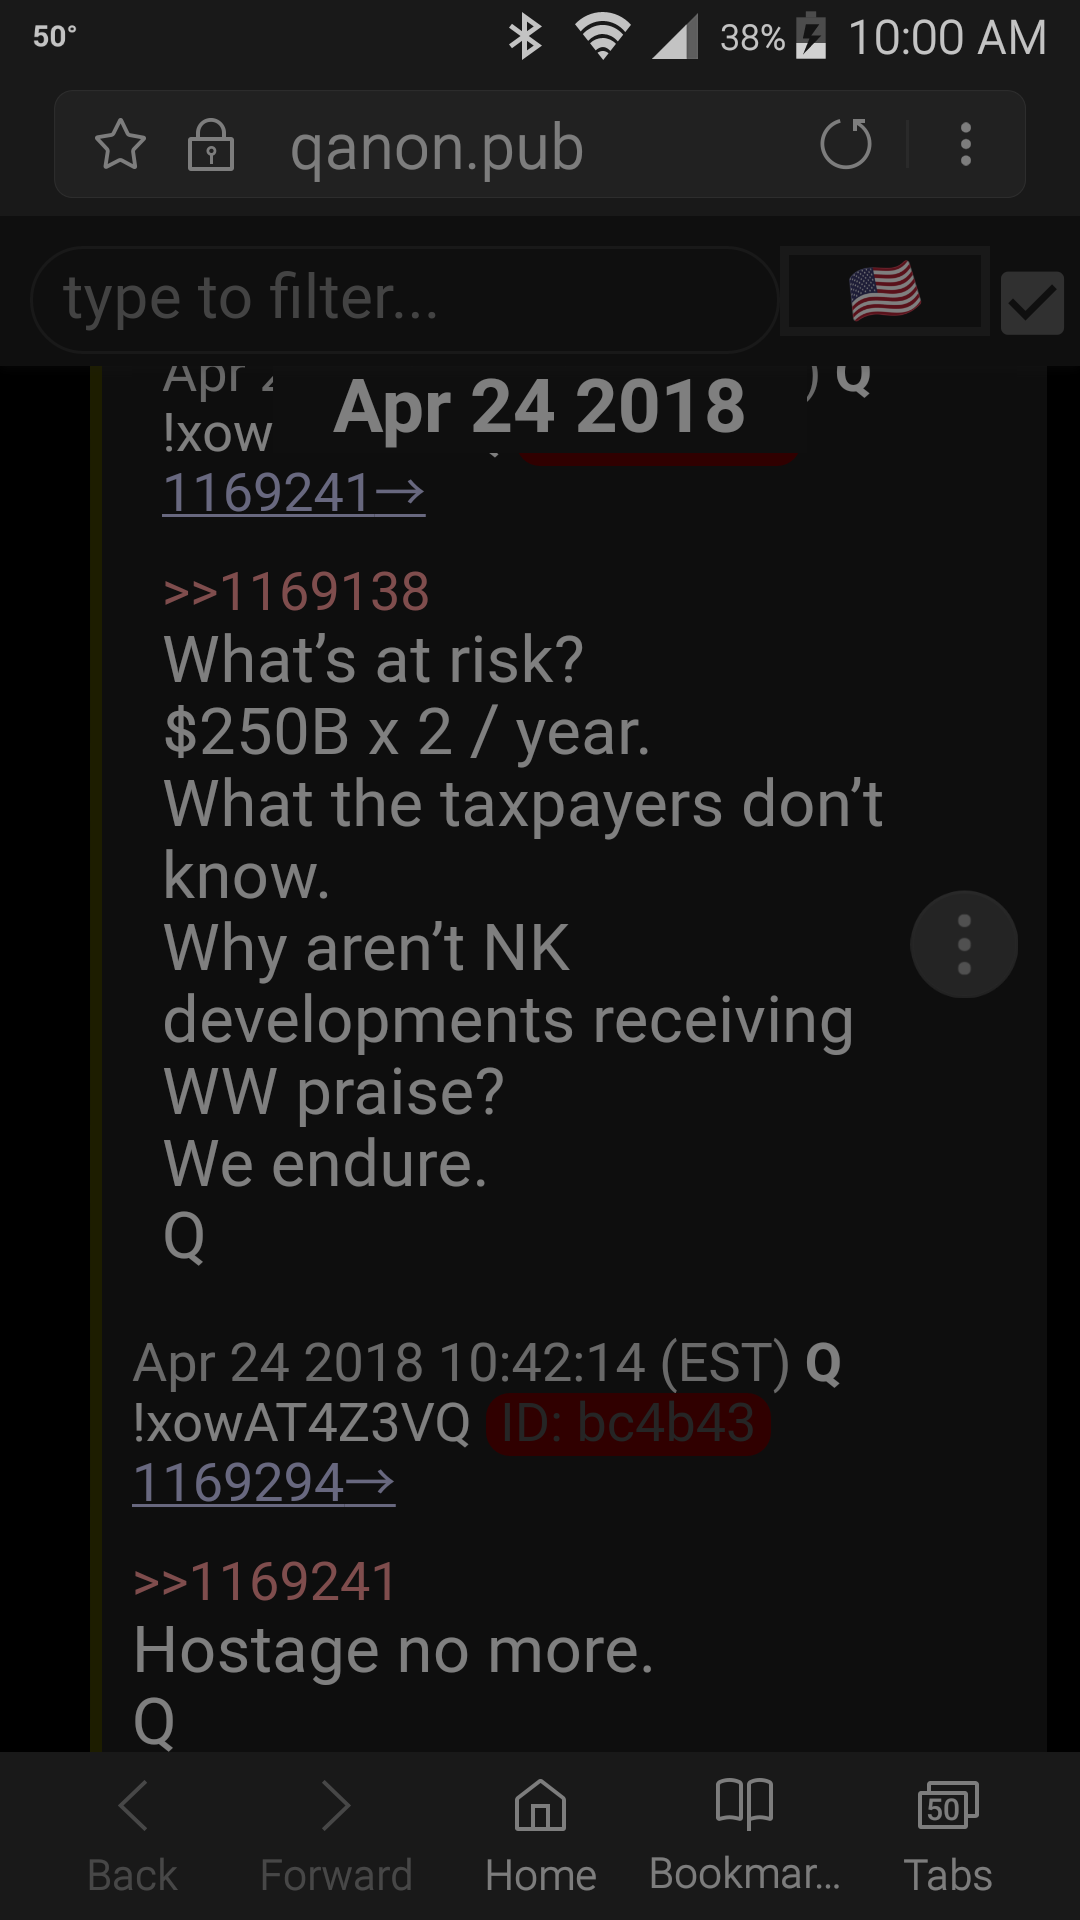Follow the >>1169138 reply reference
Viewport: 1080px width, 1920px height.
(297, 591)
